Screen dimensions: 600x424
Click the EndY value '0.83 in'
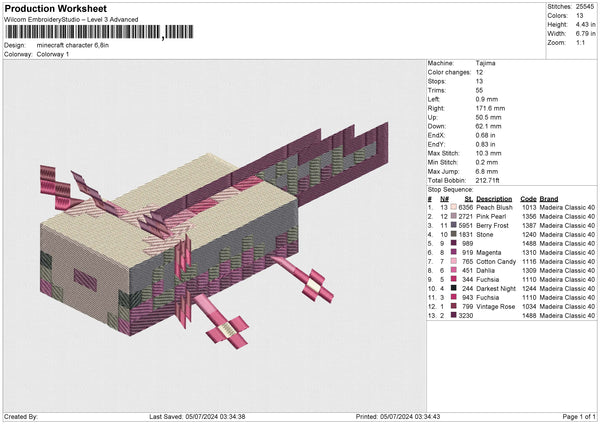pos(485,144)
